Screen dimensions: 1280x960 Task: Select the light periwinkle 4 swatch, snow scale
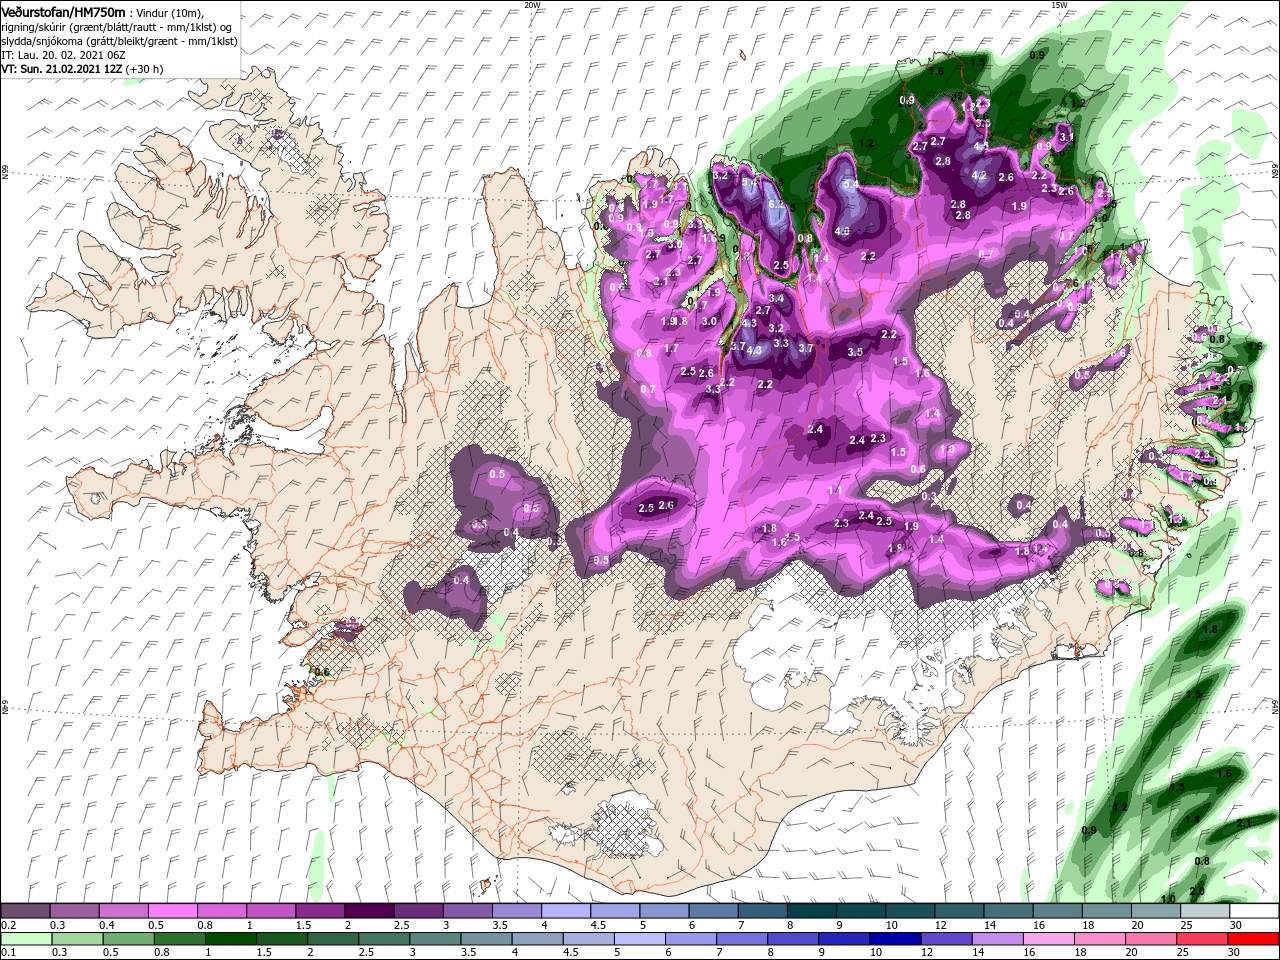565,911
